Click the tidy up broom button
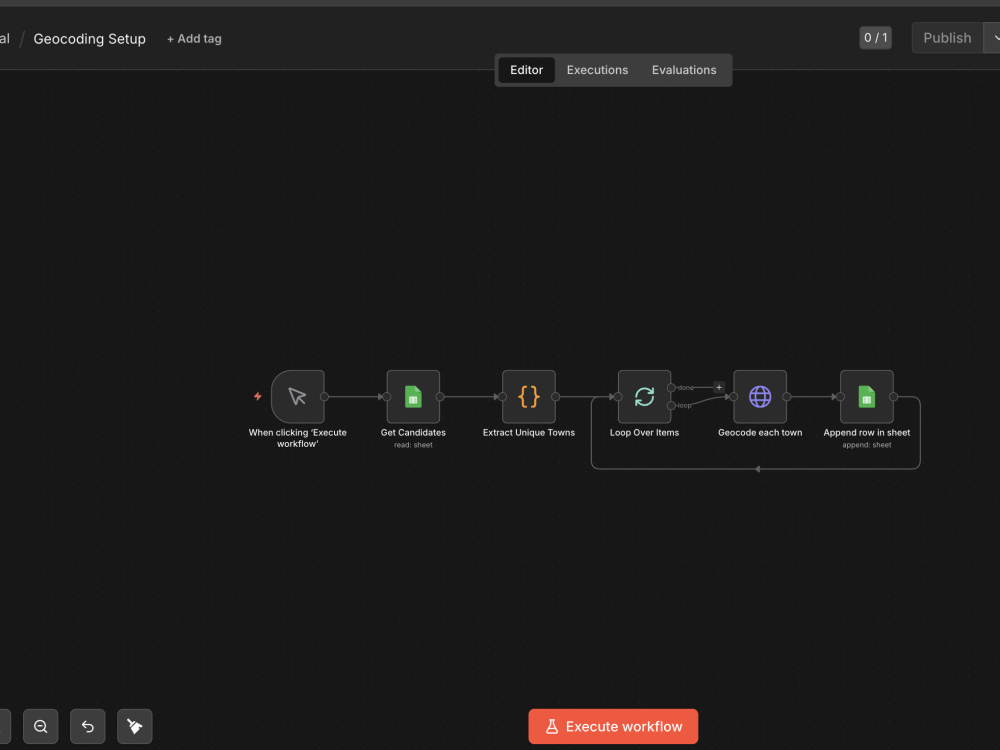The width and height of the screenshot is (1000, 750). [135, 726]
